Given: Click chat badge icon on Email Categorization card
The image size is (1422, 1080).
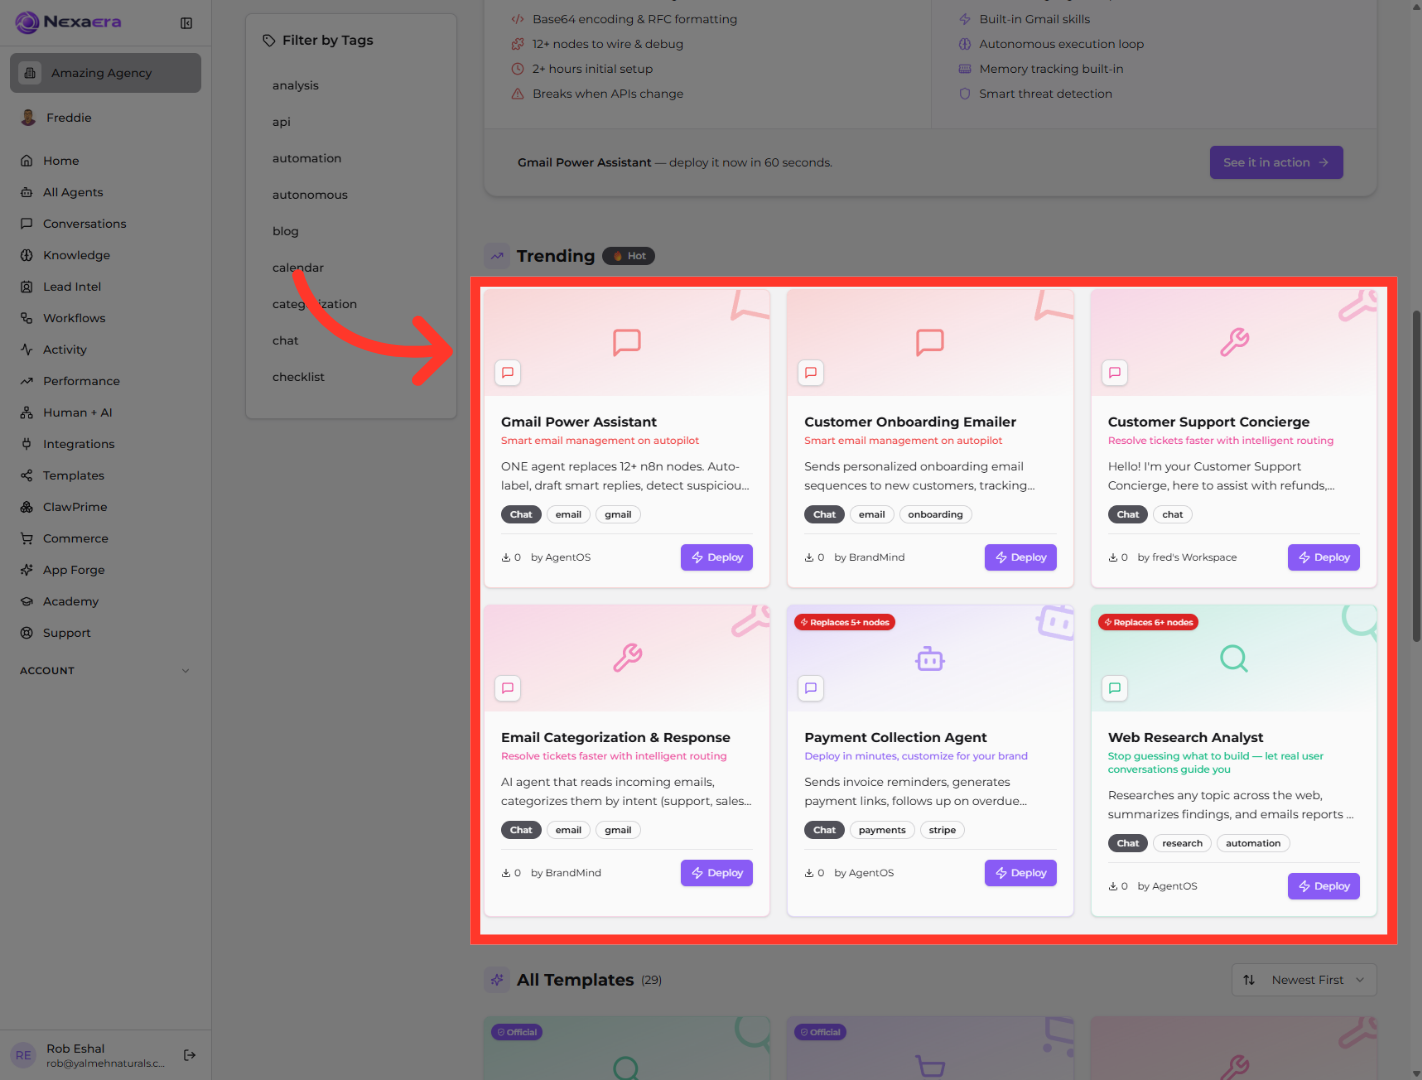Looking at the screenshot, I should 508,688.
